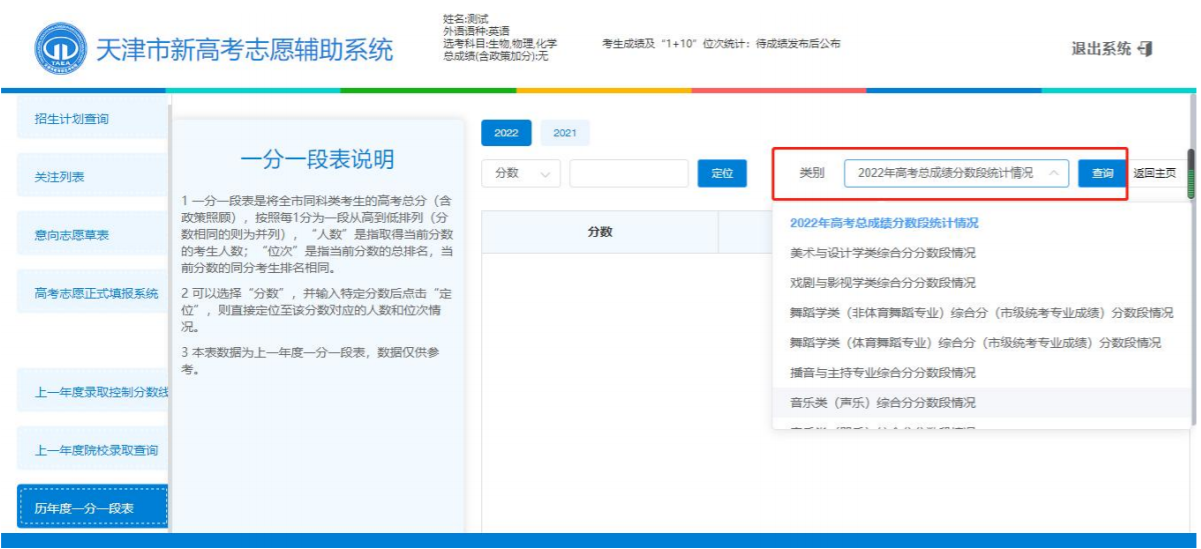Open 招生计划查询 in sidebar
Screen dimensions: 1201x549
point(92,119)
